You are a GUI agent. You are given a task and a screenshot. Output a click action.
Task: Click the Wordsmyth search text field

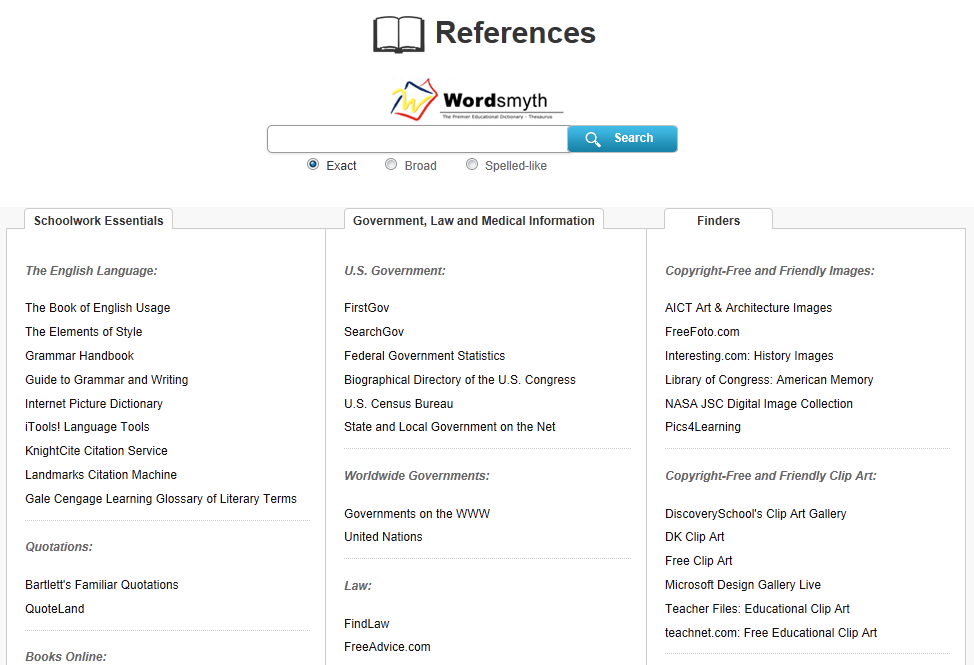[x=417, y=138]
